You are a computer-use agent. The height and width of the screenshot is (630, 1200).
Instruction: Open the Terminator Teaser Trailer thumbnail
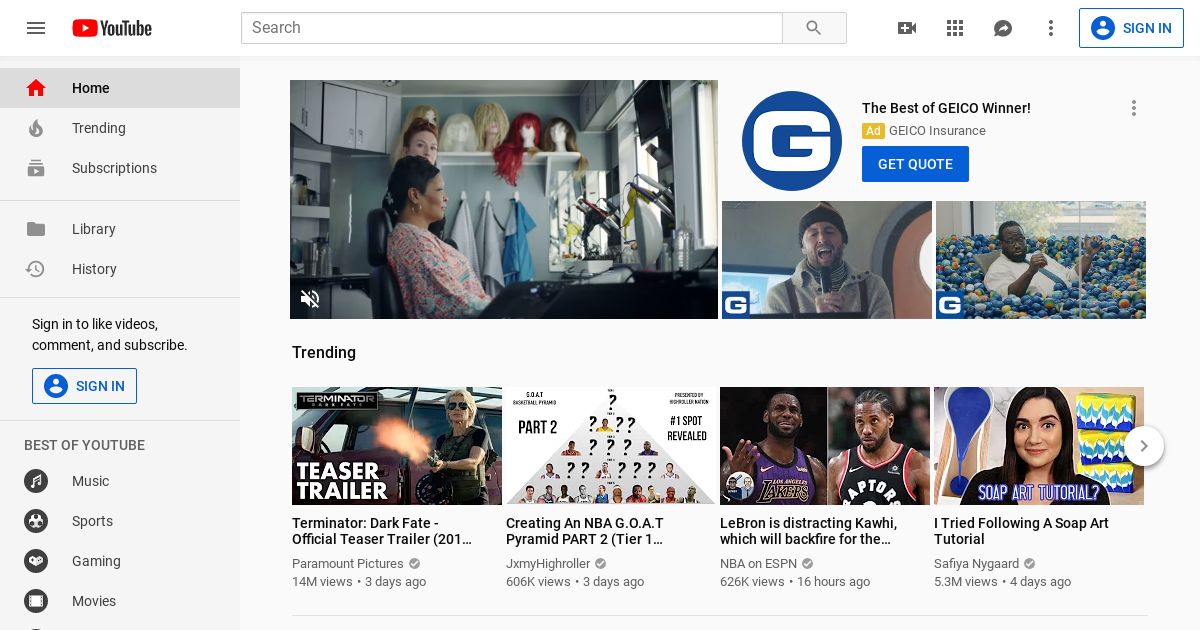coord(397,446)
